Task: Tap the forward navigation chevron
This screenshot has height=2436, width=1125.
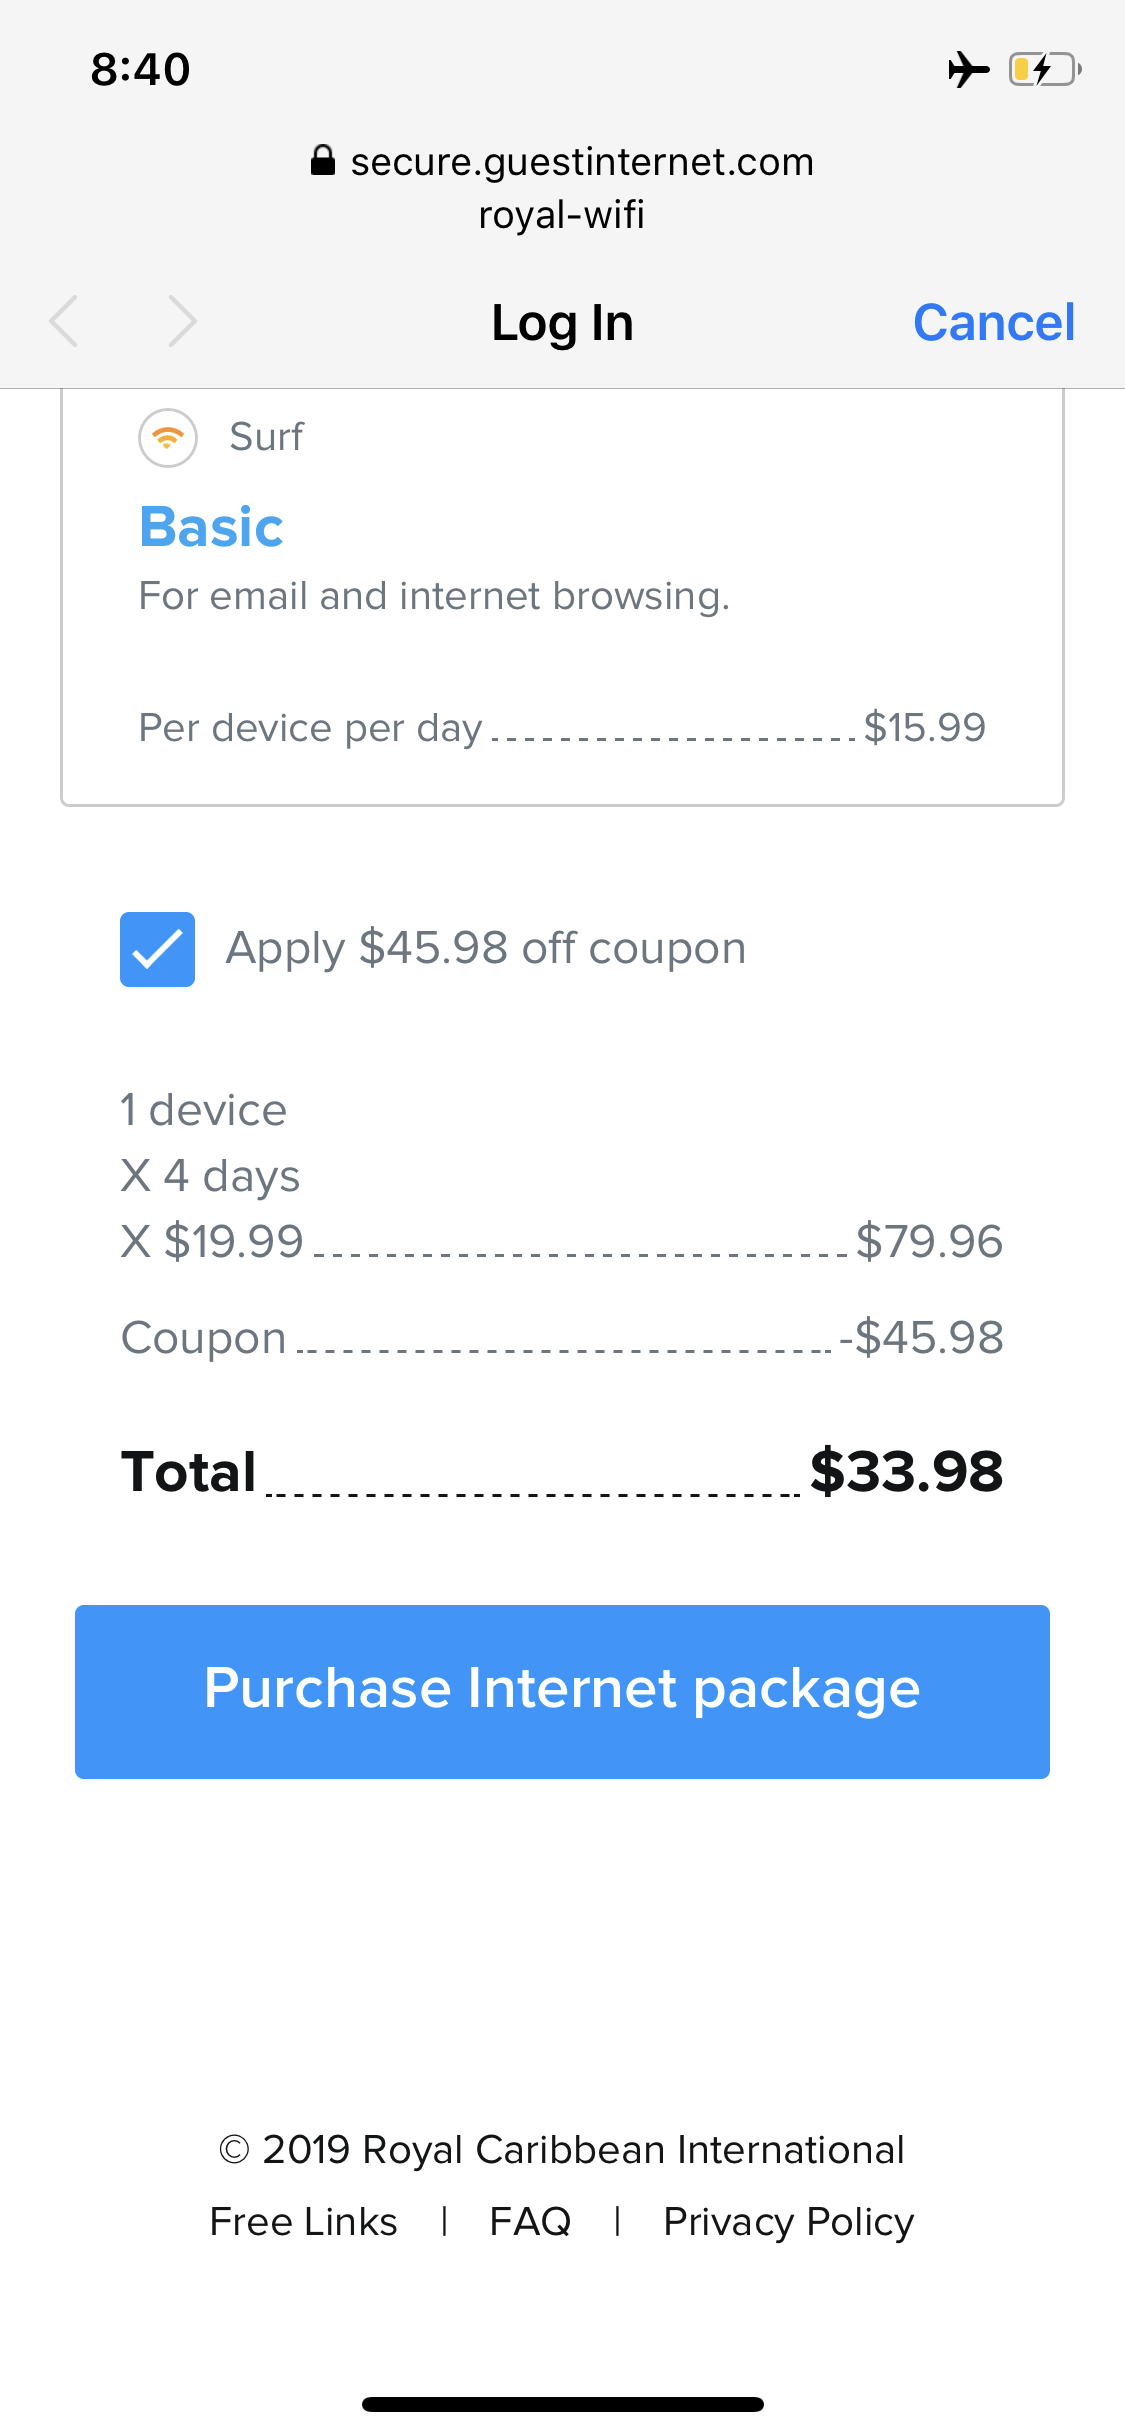Action: point(182,322)
